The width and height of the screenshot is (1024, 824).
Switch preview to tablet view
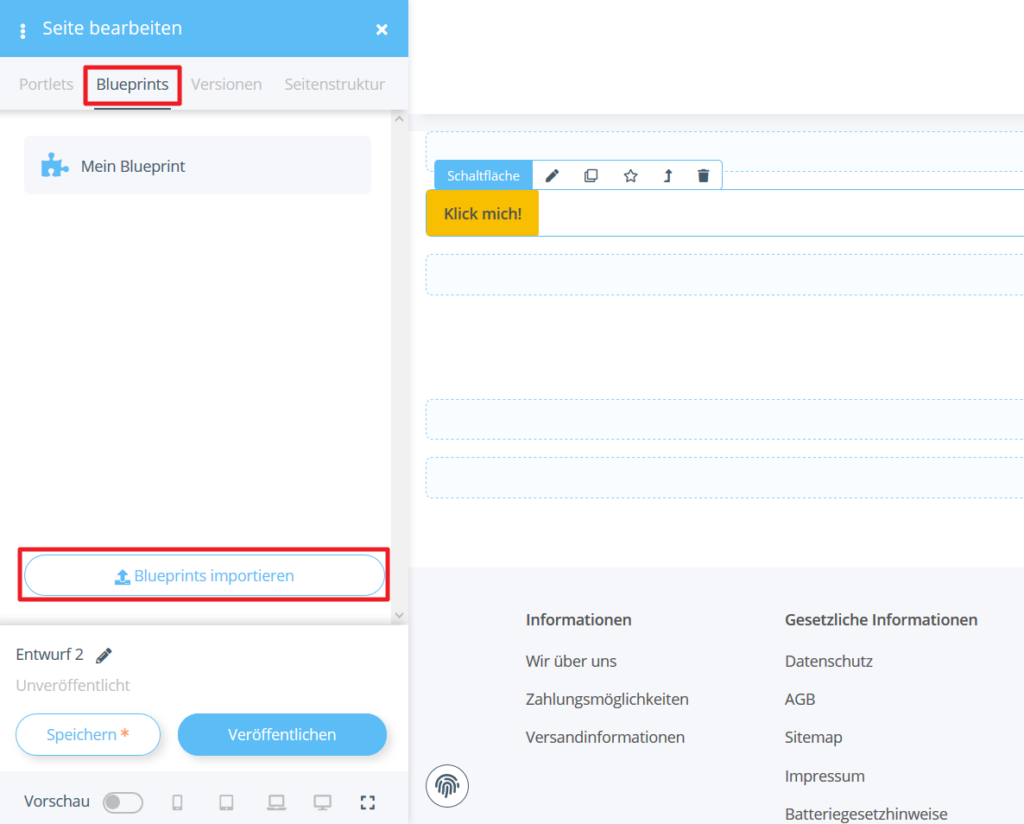tap(226, 802)
